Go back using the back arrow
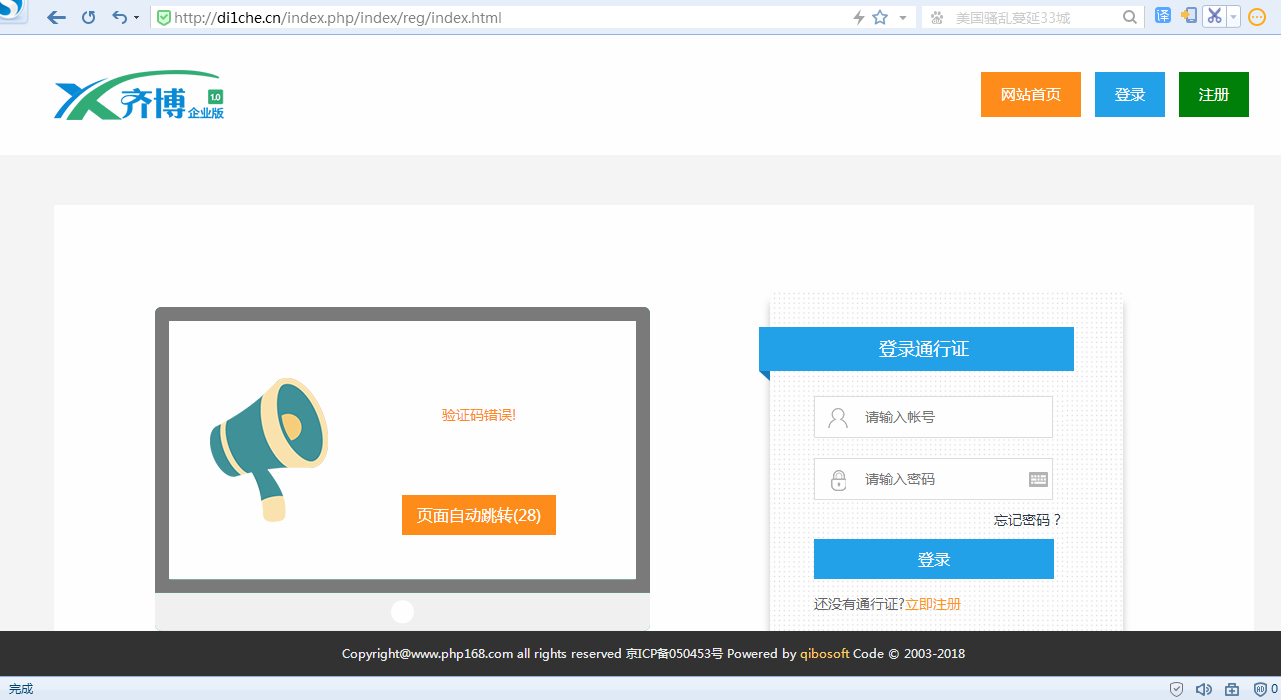Image resolution: width=1281 pixels, height=700 pixels. pos(56,16)
